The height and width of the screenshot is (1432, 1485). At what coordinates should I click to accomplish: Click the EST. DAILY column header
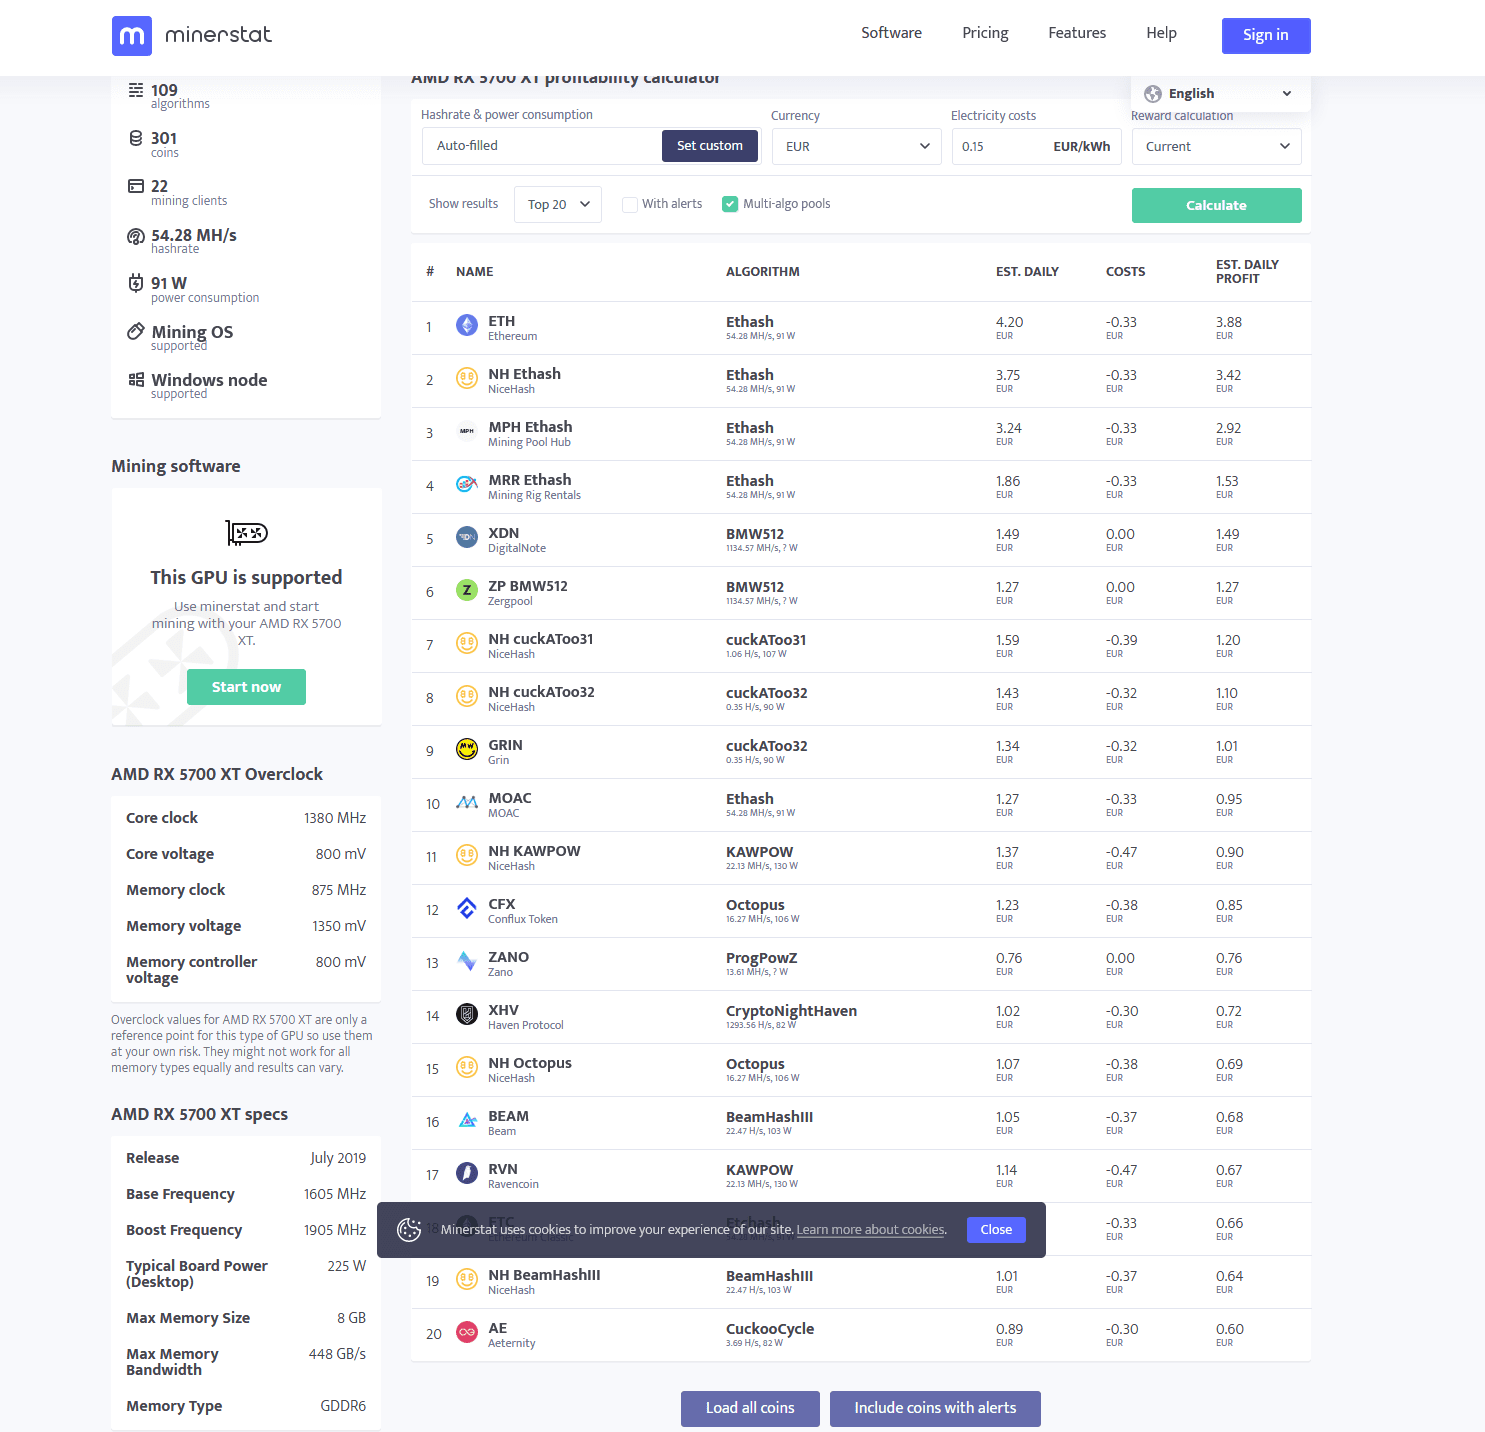(1027, 272)
